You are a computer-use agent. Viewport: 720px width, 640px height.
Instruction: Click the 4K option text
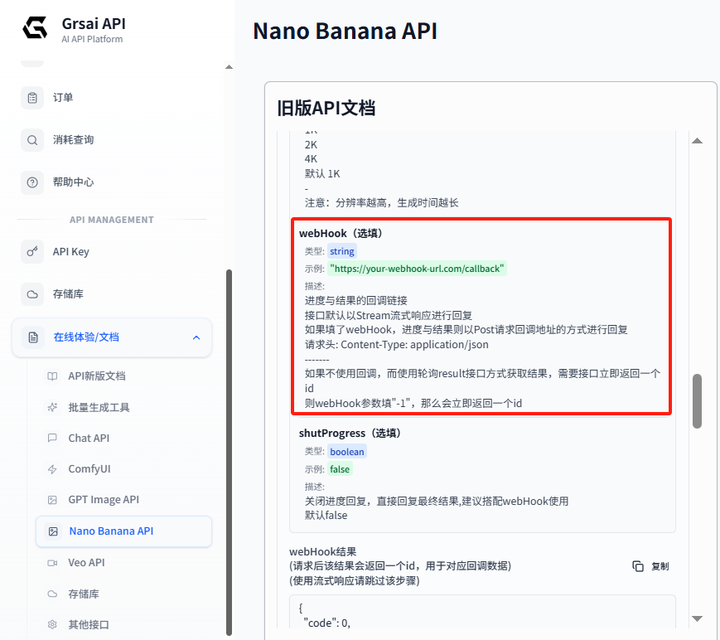311,159
